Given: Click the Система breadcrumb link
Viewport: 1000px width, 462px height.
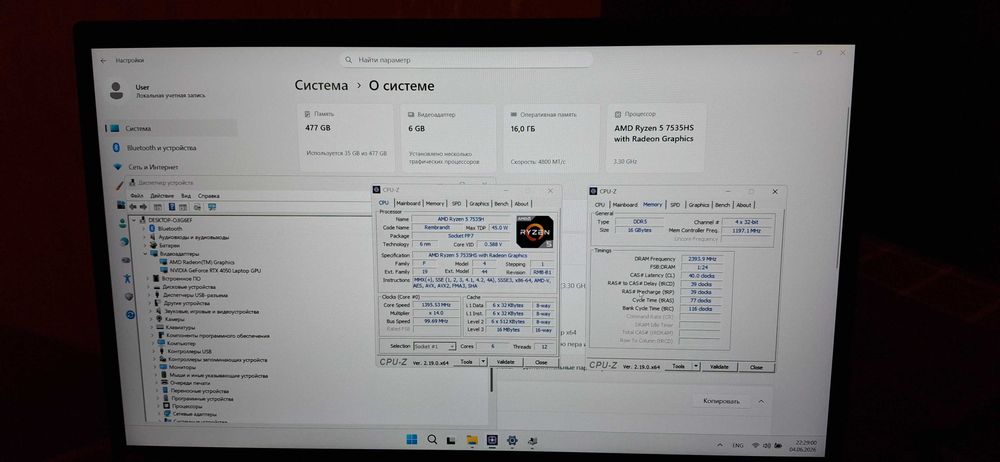Looking at the screenshot, I should pos(321,86).
